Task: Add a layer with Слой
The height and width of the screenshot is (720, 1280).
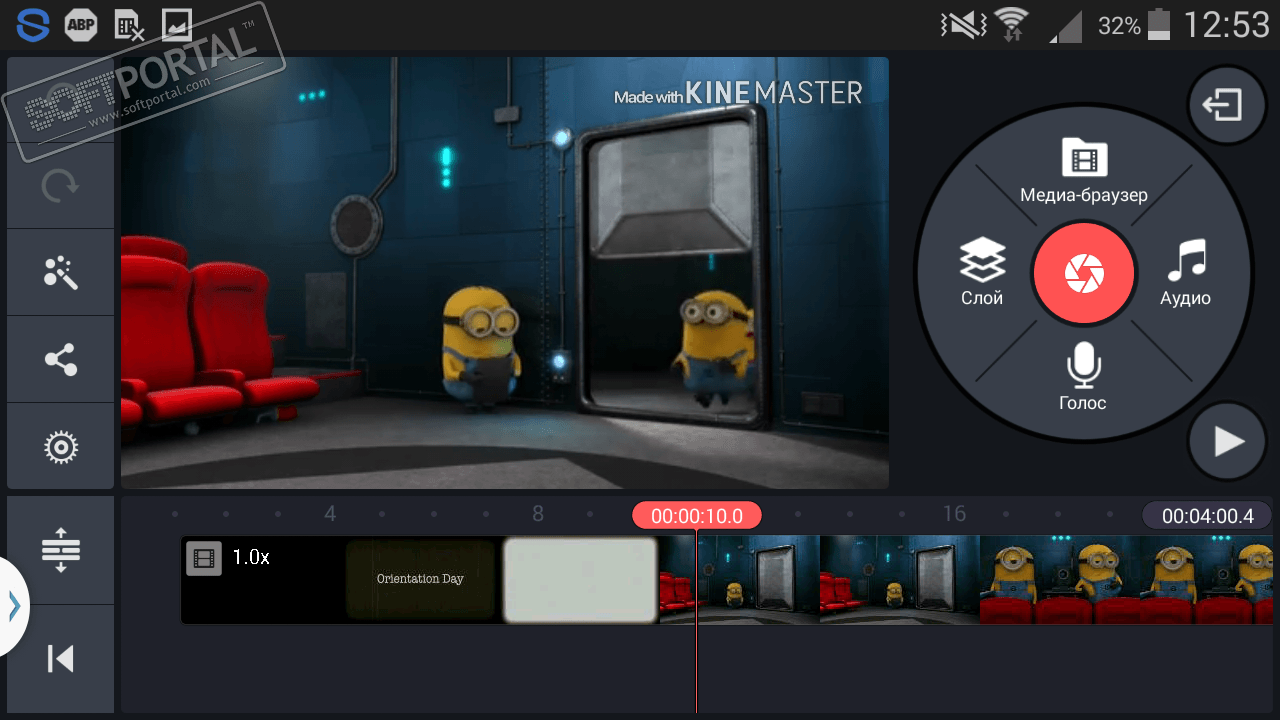Action: pyautogui.click(x=982, y=272)
